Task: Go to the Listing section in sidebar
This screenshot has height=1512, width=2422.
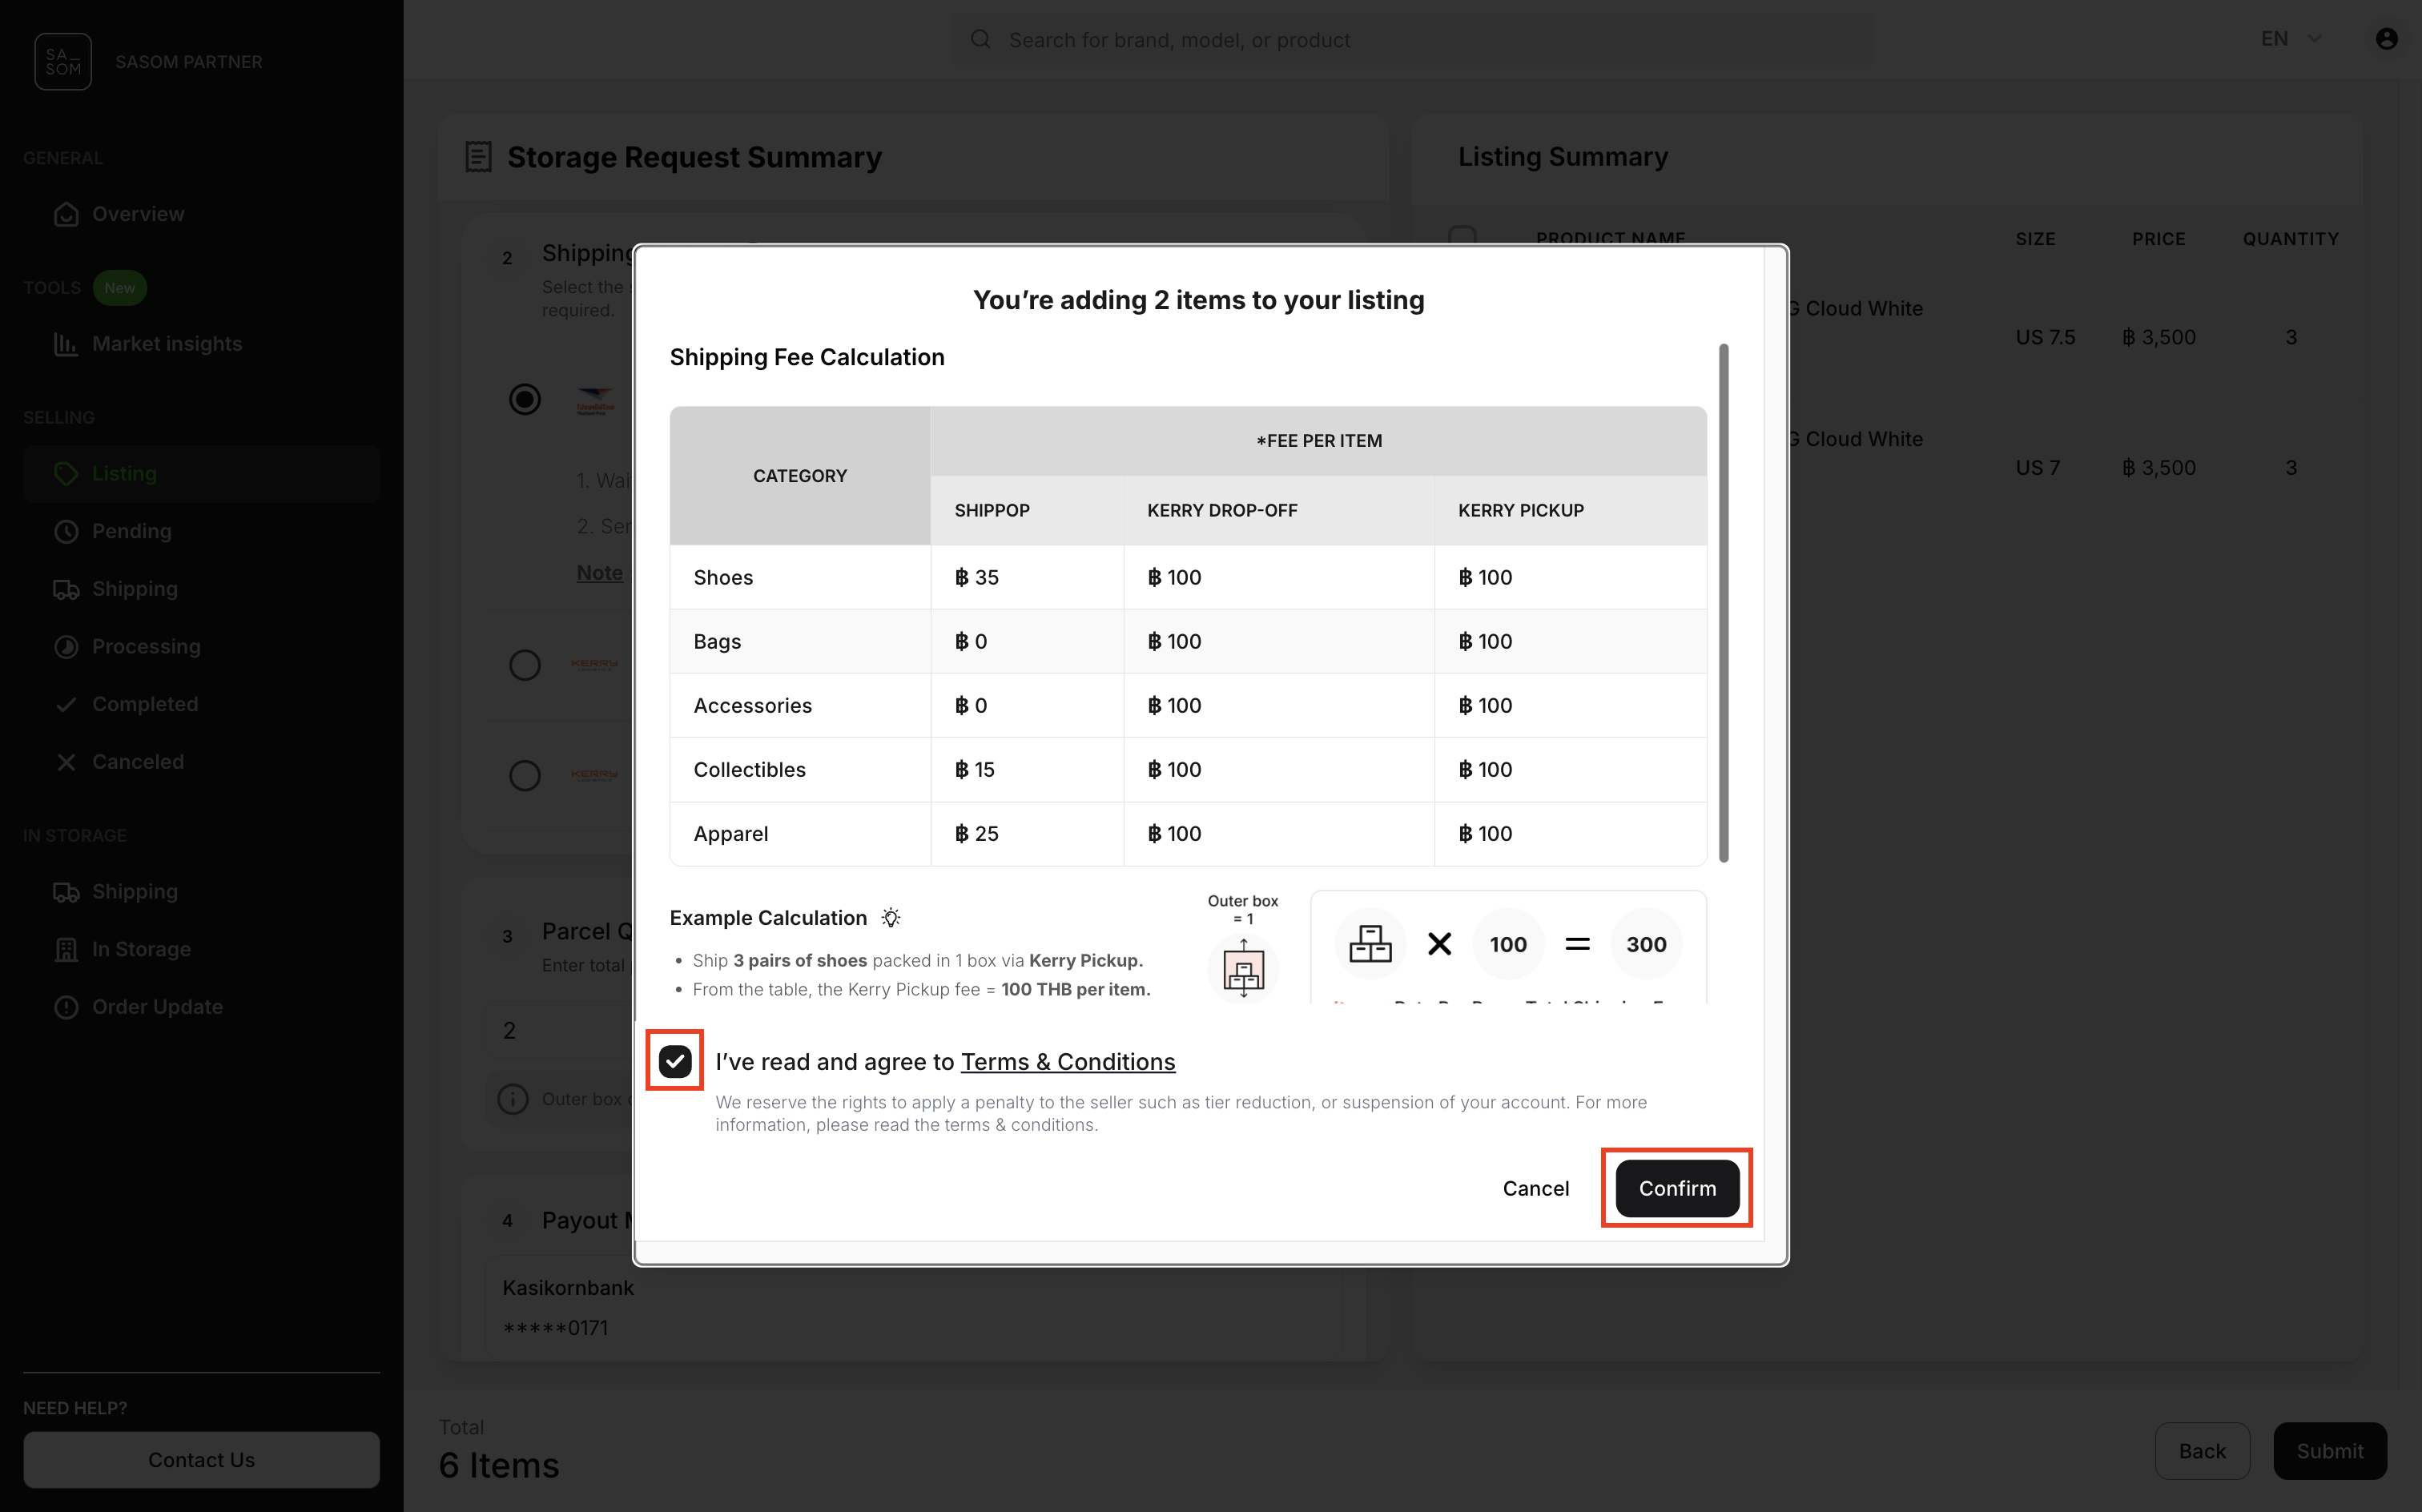Action: tap(124, 473)
